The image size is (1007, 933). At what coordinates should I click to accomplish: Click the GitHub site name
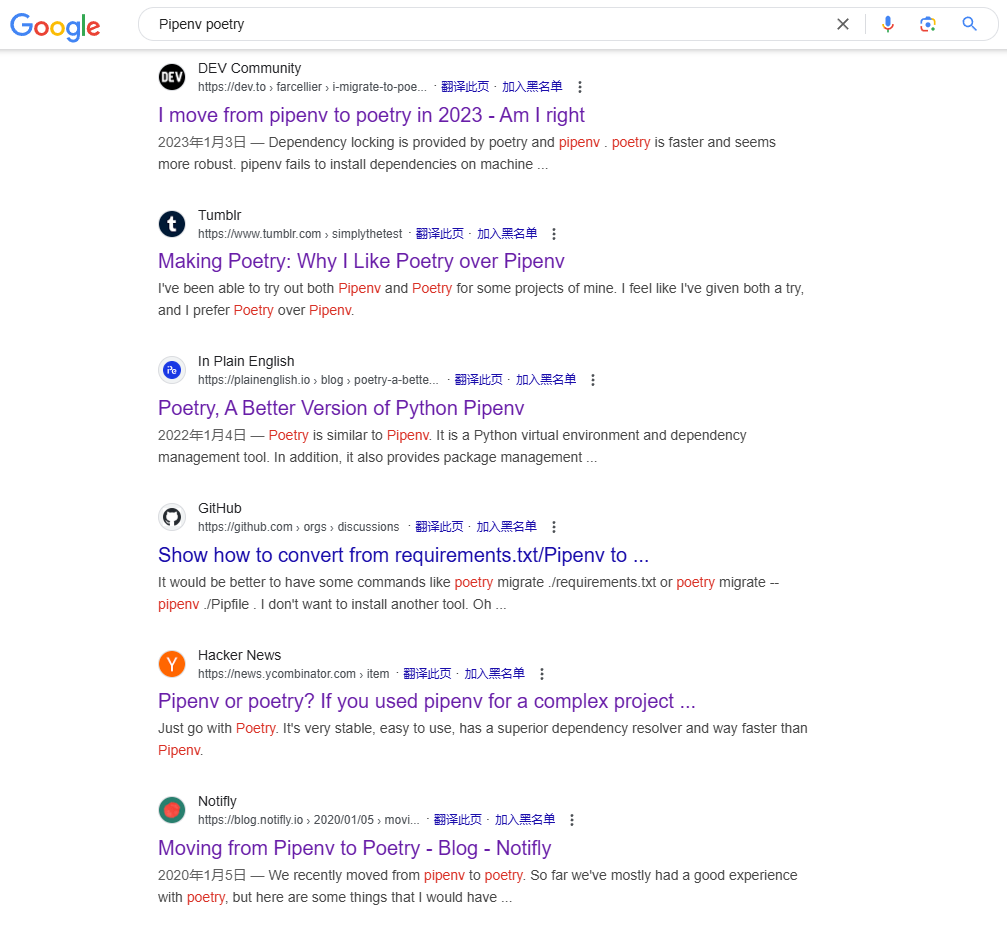pos(220,509)
